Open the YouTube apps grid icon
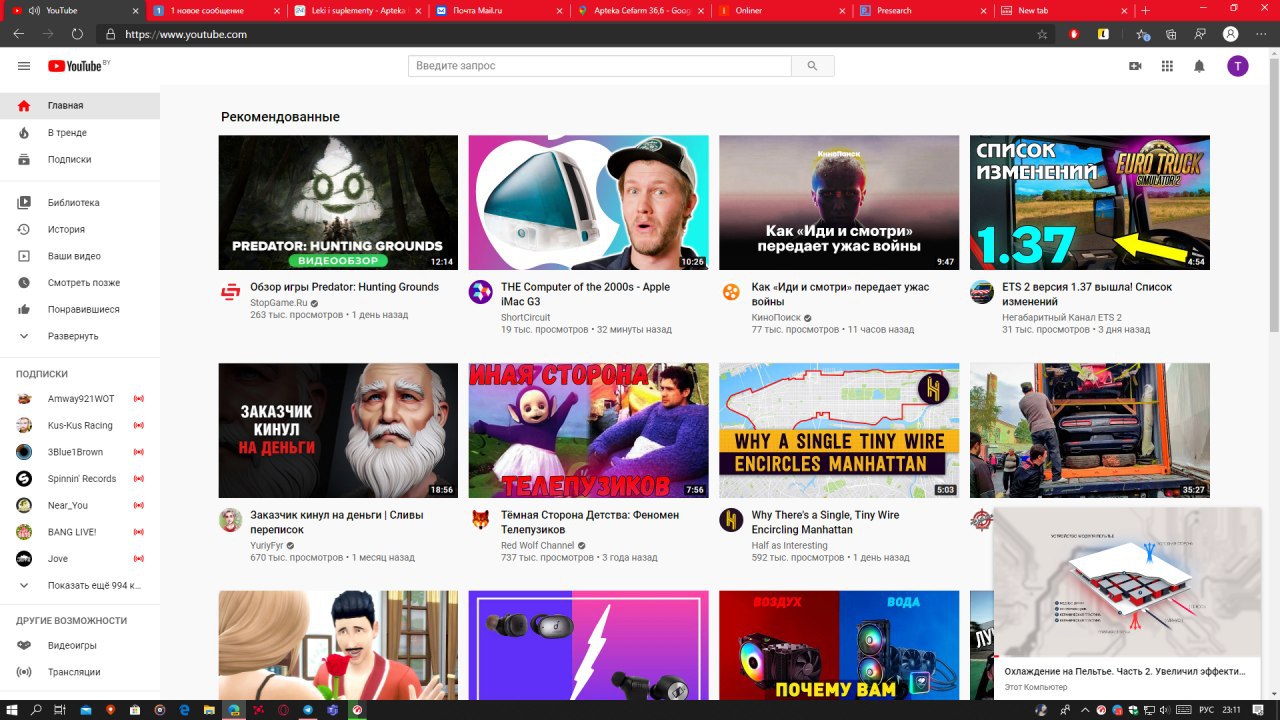Screen dimensions: 1280x720 coord(1167,66)
